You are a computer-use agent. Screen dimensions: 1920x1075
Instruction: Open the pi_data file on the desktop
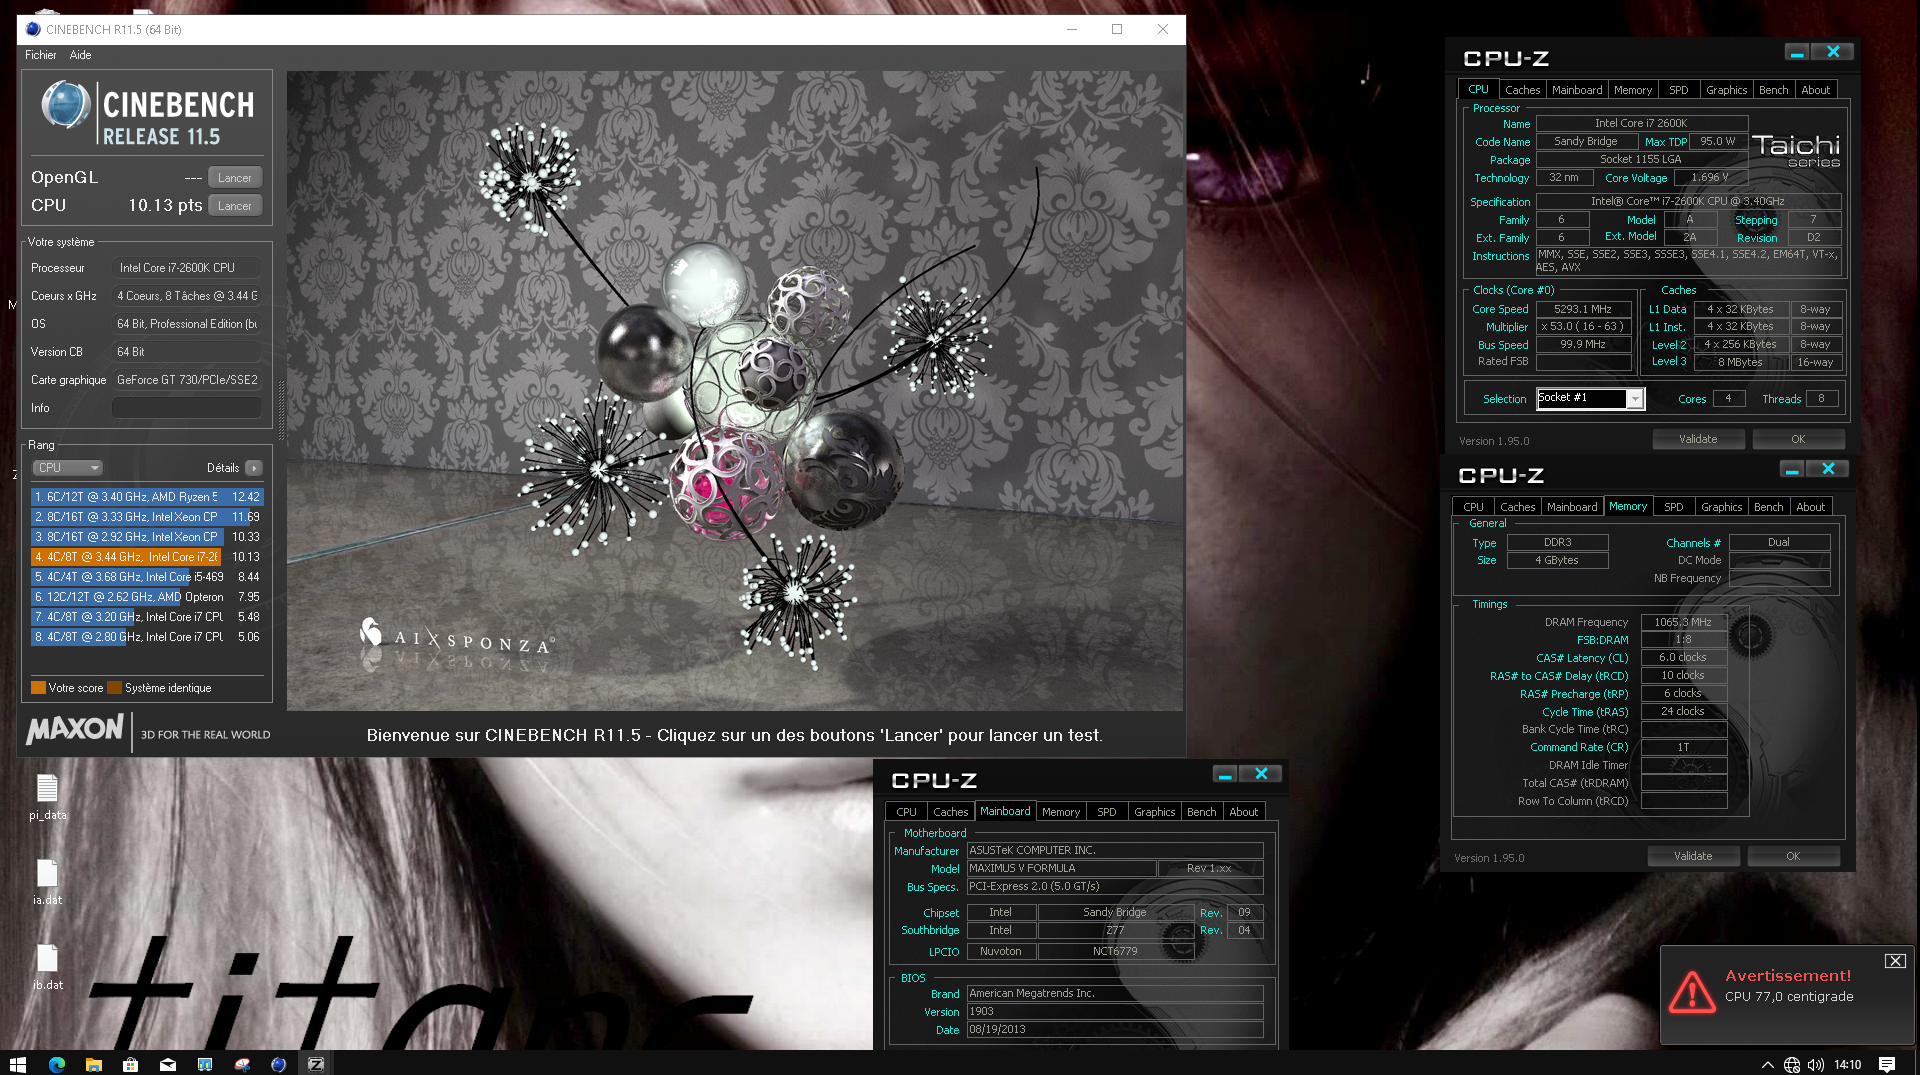pos(47,797)
